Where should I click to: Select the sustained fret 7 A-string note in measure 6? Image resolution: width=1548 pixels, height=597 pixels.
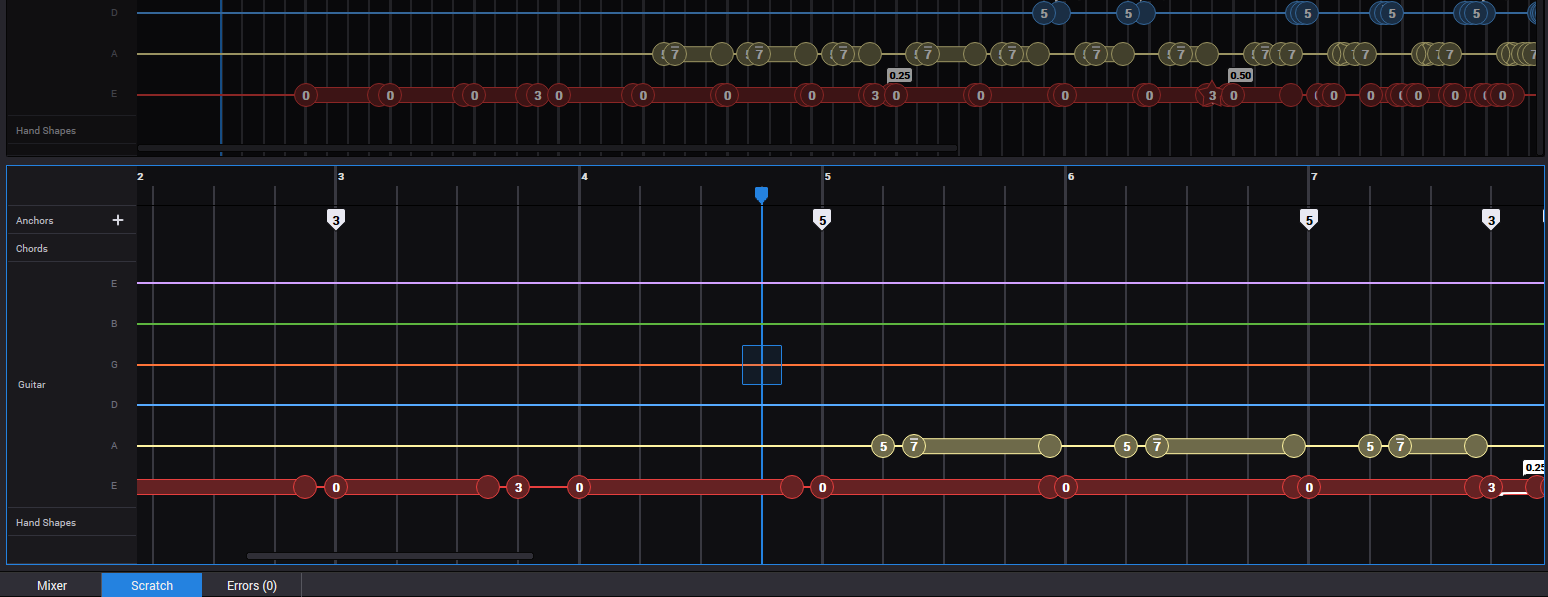[1157, 446]
